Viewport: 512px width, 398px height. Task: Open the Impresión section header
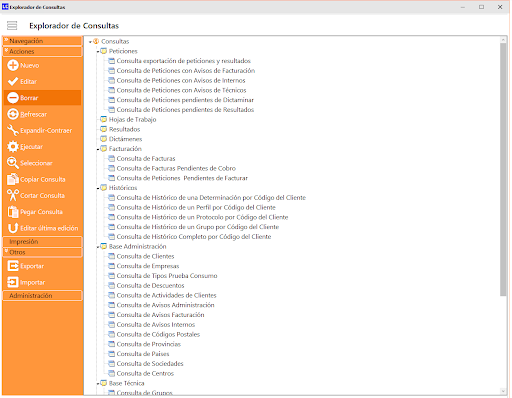(x=42, y=242)
